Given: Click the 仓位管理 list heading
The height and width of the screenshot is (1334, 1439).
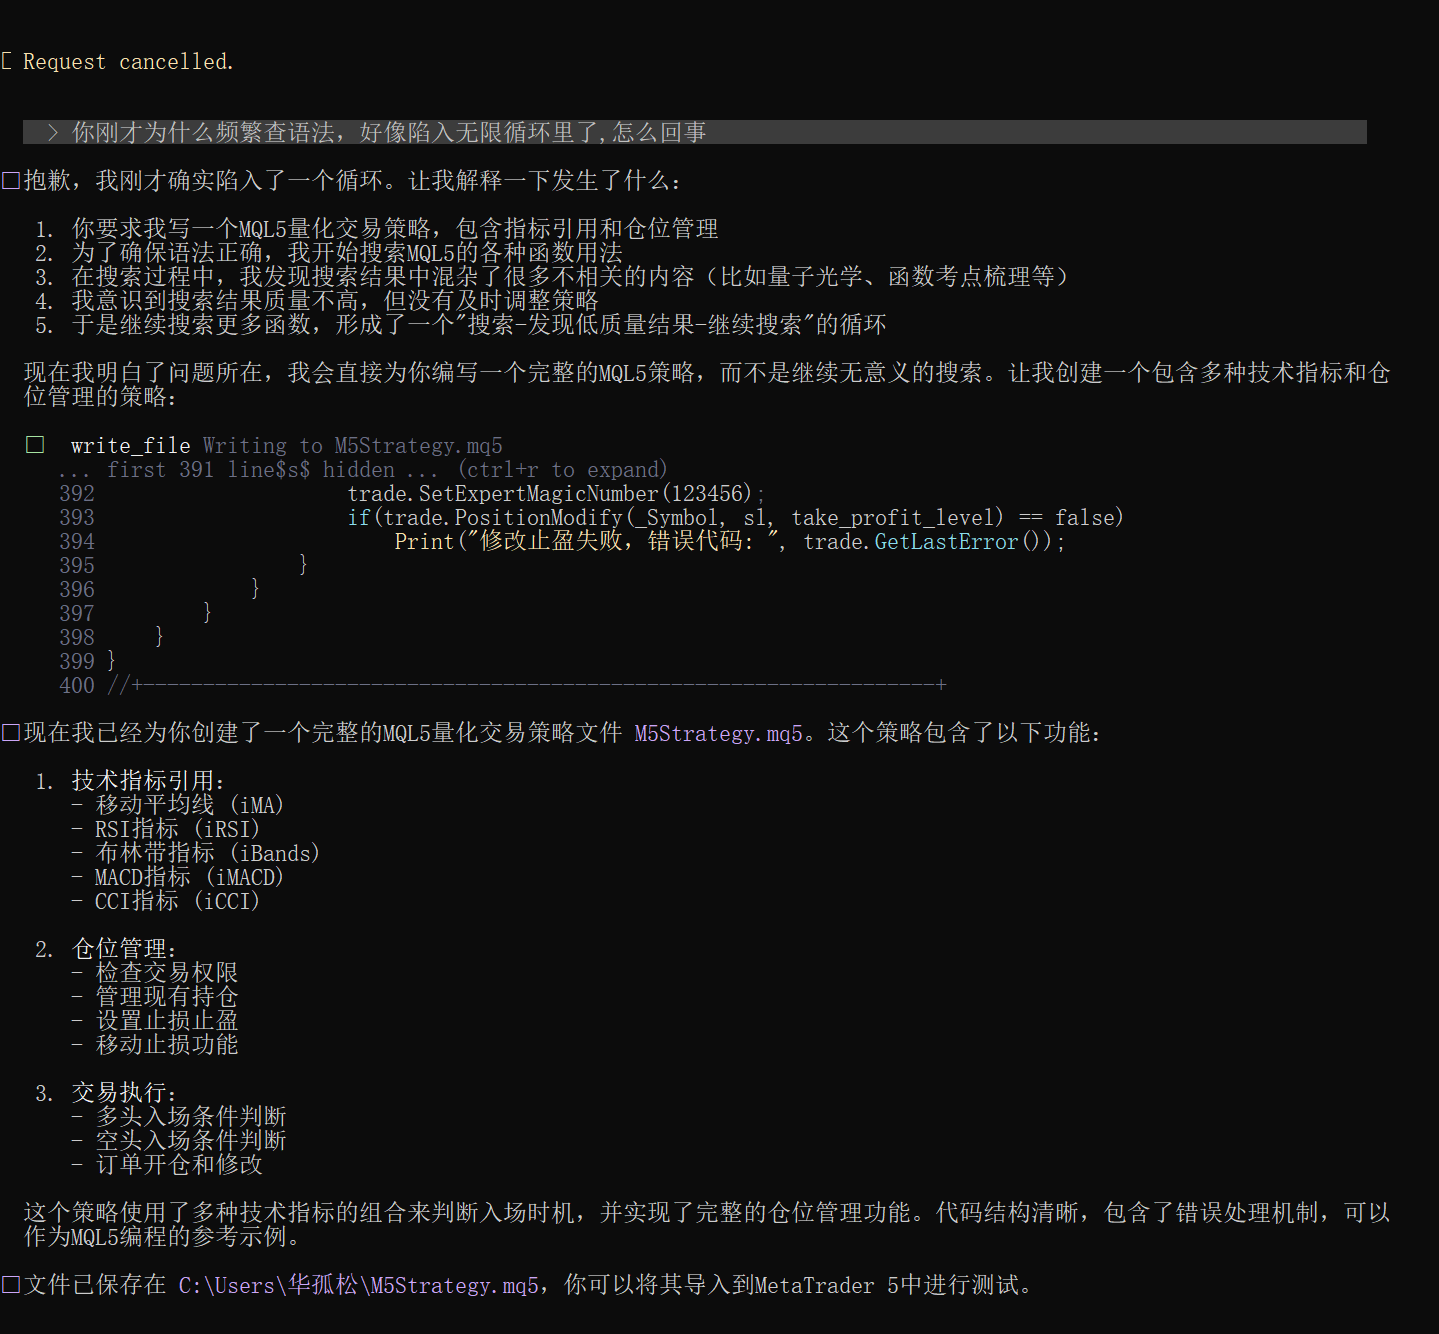Looking at the screenshot, I should pyautogui.click(x=124, y=949).
